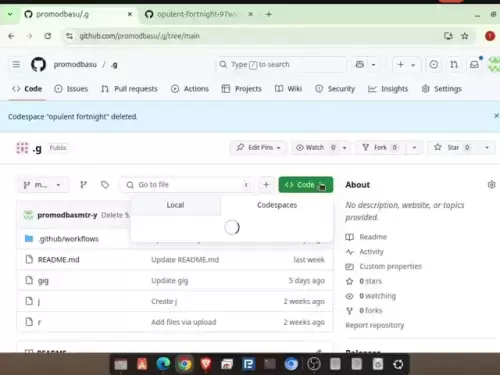Open the Insights tab
This screenshot has height=375, width=500.
coord(388,89)
